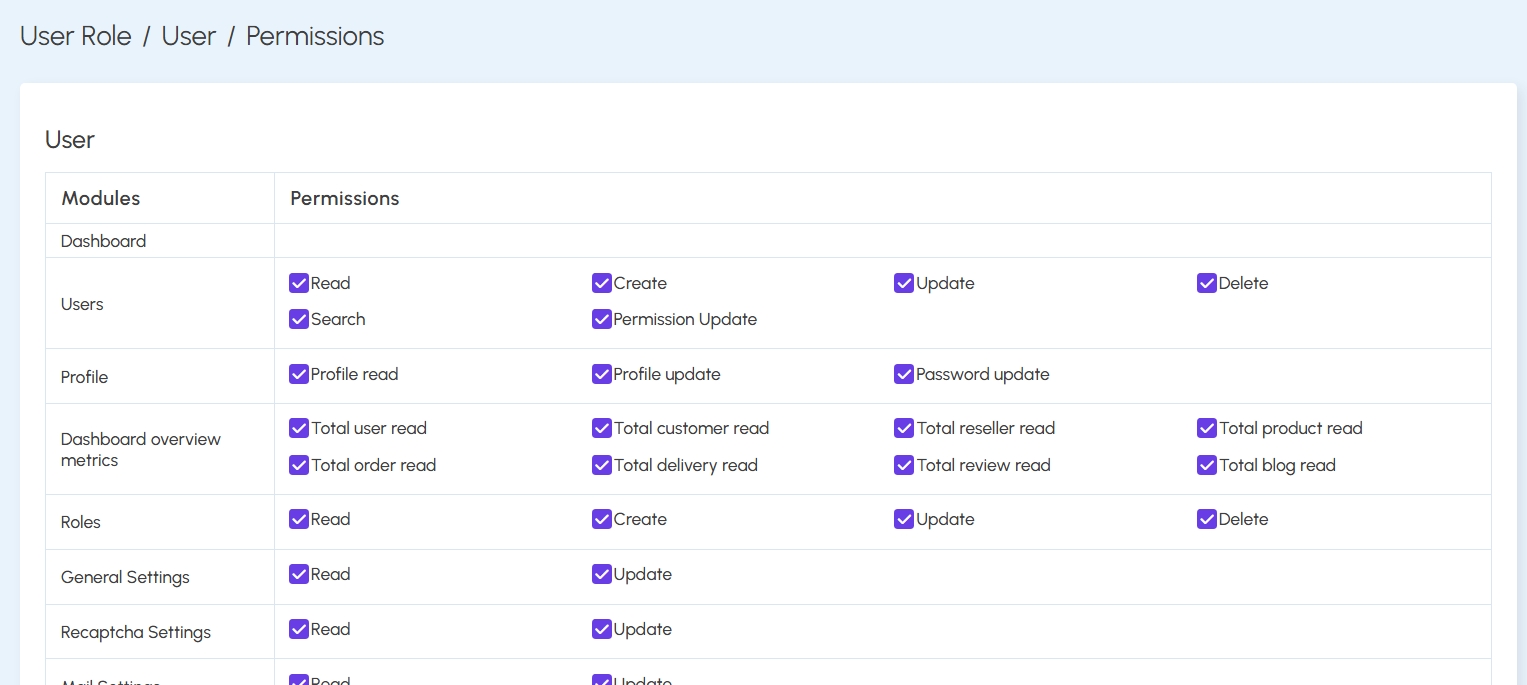Toggle the Total reseller read checkbox
Screen dimensions: 1527x685
click(904, 428)
